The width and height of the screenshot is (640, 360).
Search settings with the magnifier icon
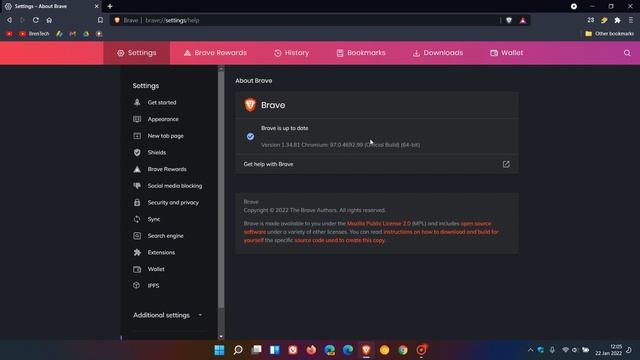(627, 53)
